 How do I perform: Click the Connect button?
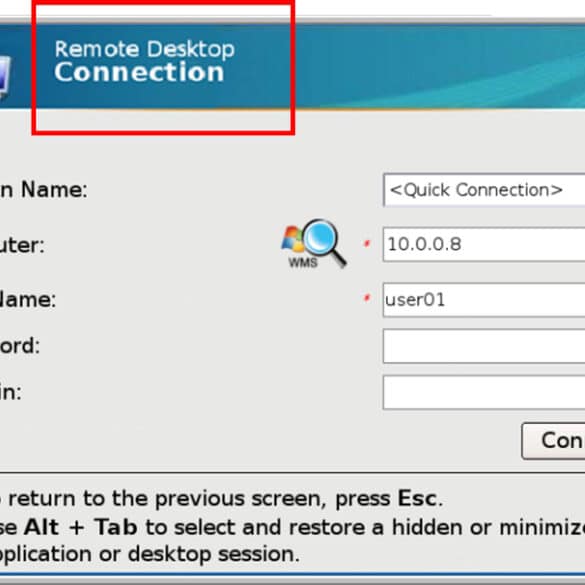coord(554,441)
